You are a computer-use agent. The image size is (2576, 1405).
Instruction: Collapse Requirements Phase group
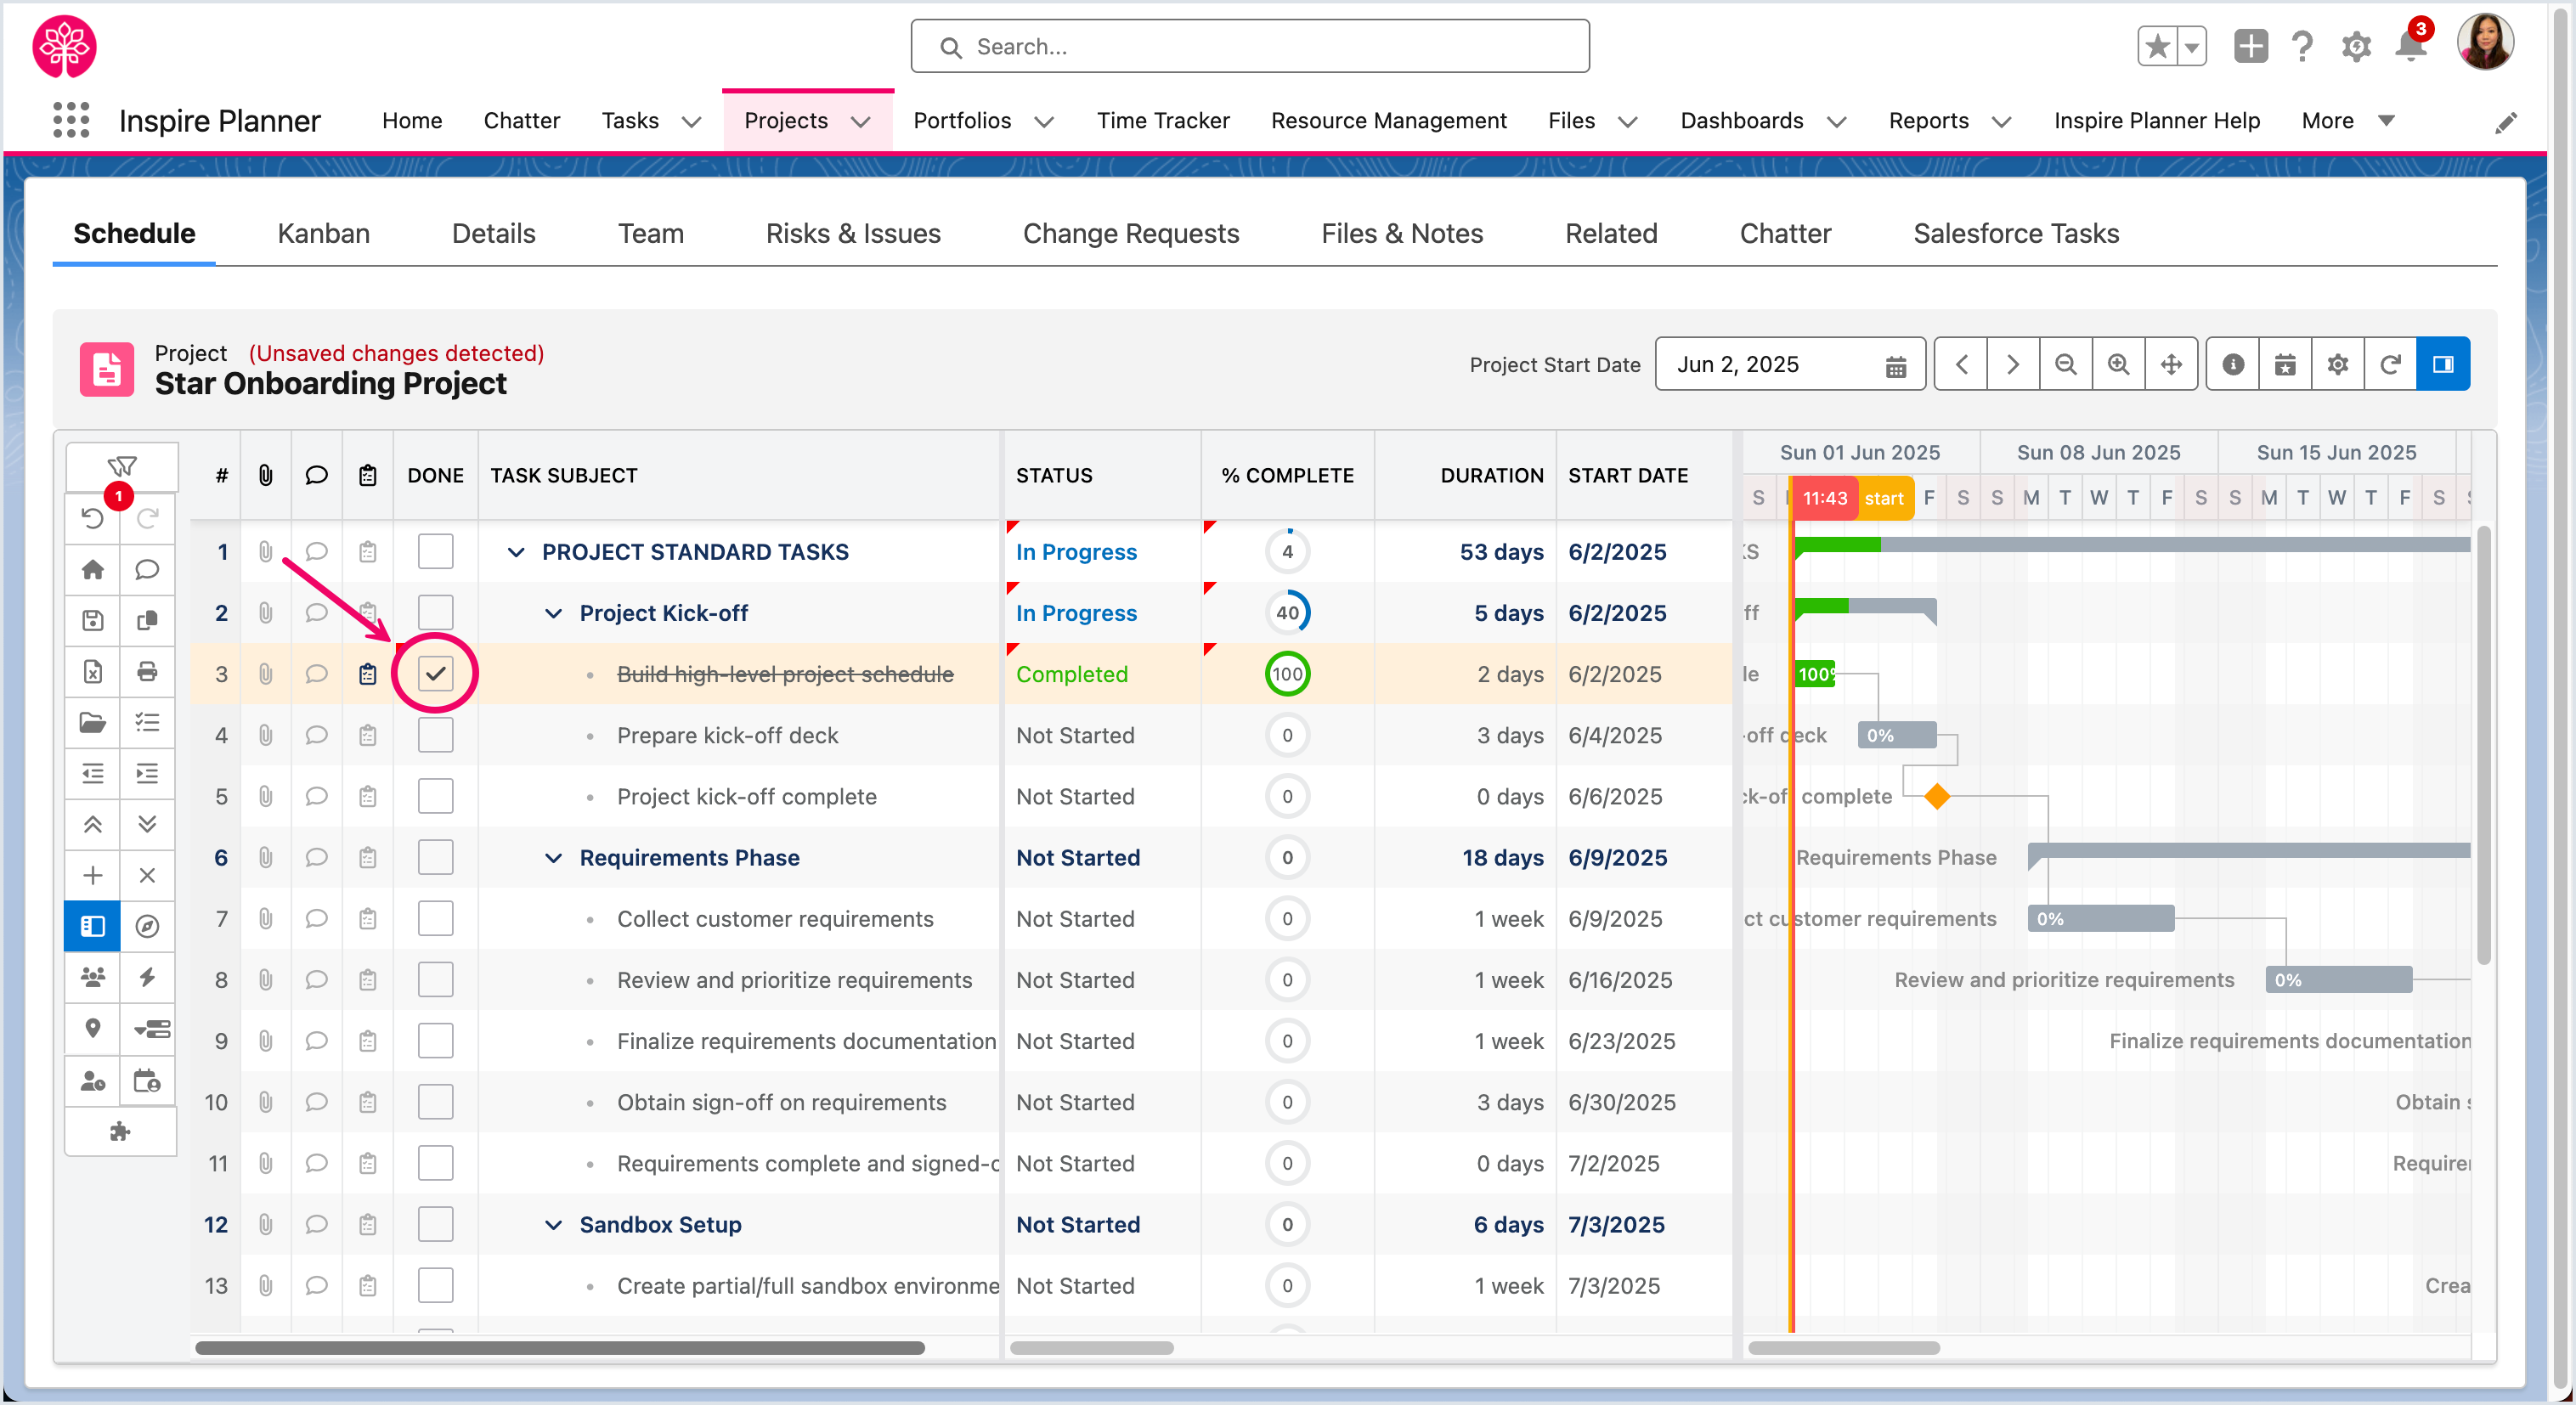[553, 858]
